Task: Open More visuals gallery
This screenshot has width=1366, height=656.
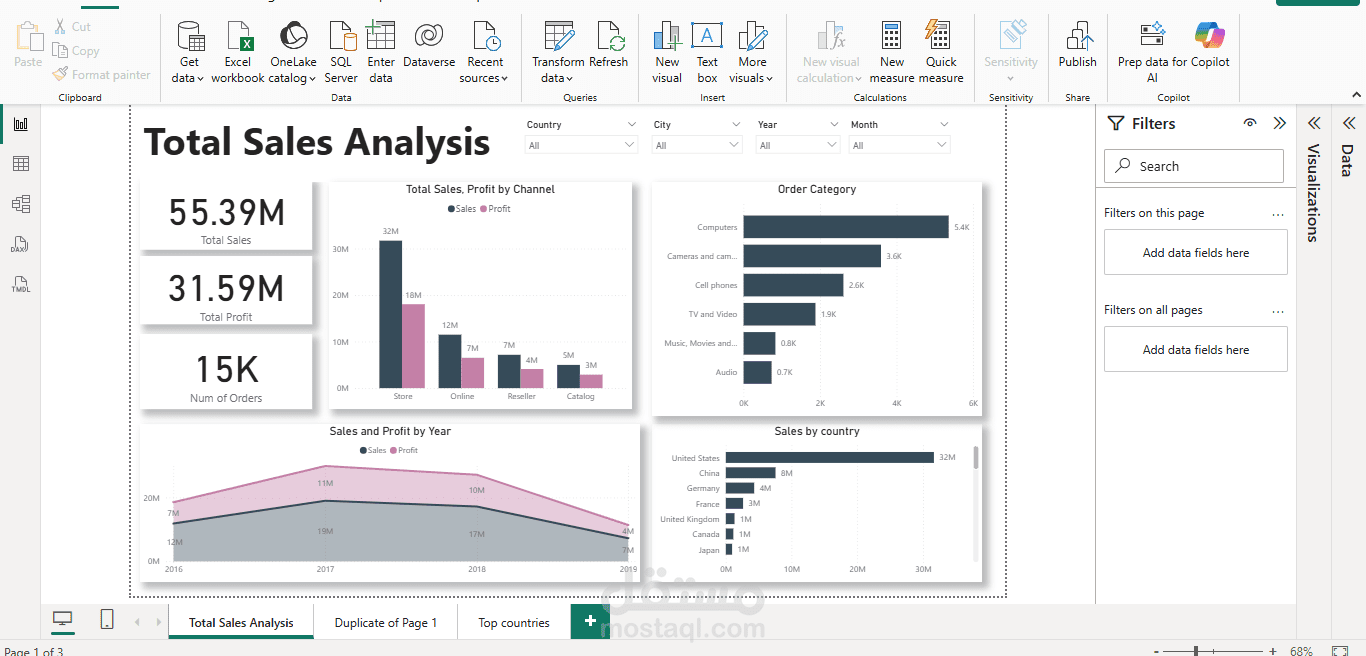Action: (x=752, y=52)
